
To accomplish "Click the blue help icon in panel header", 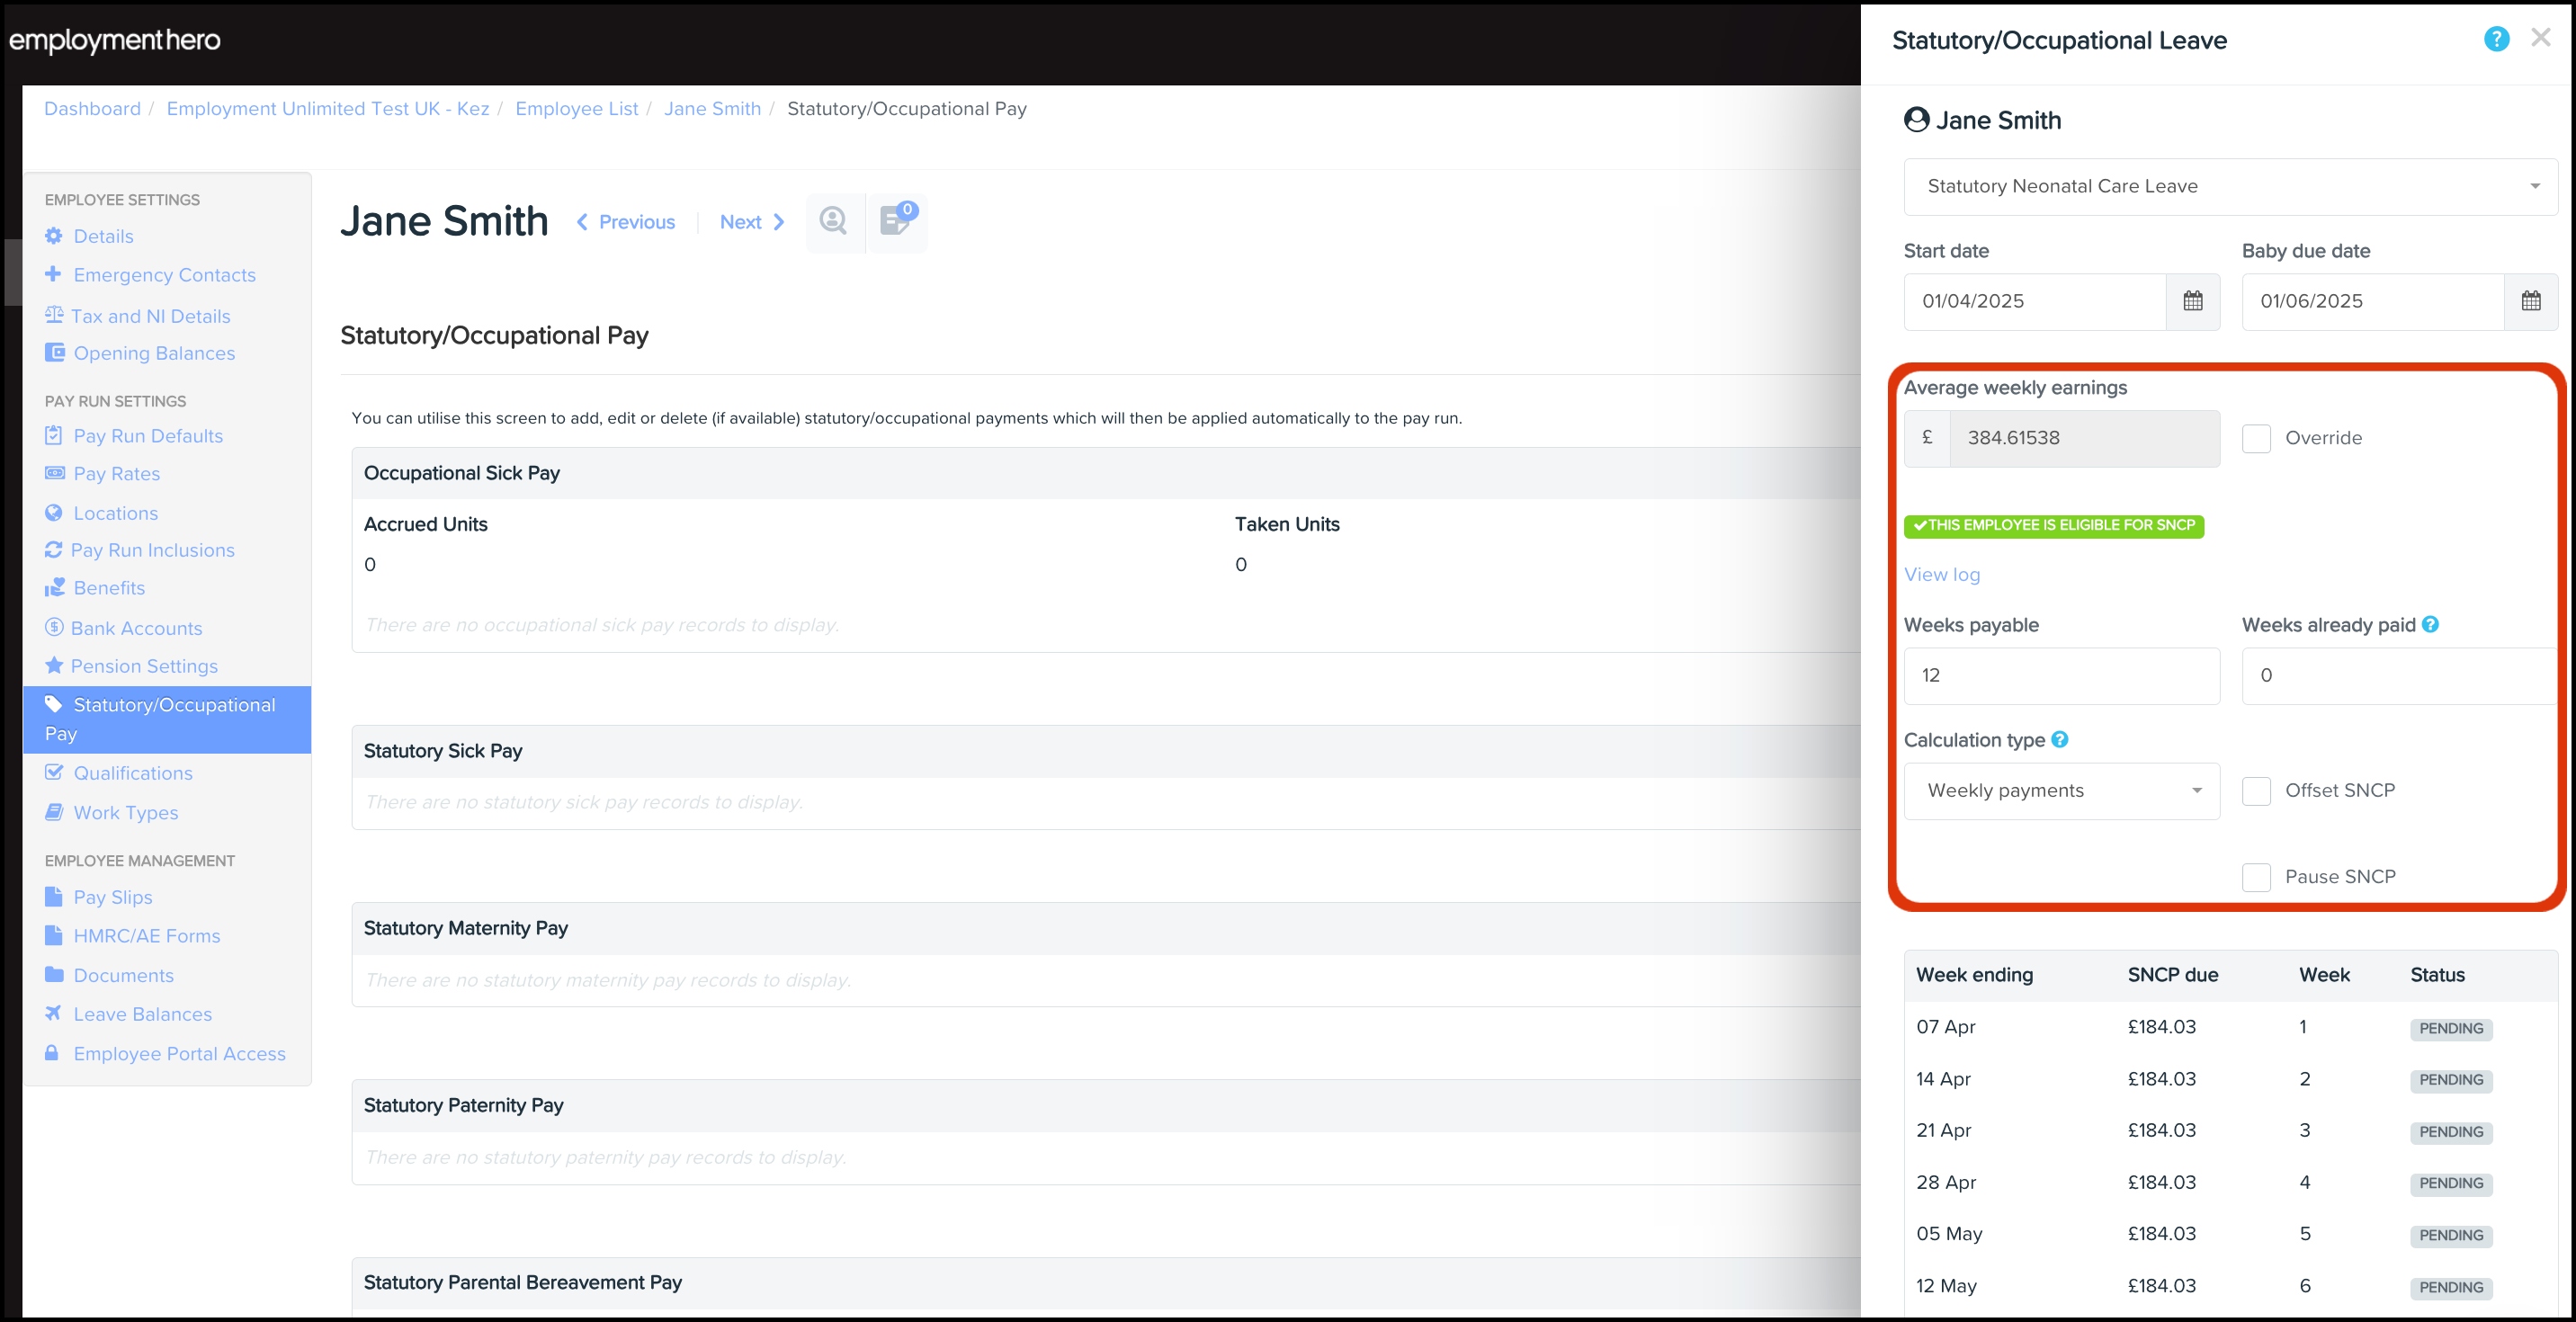I will pyautogui.click(x=2496, y=39).
